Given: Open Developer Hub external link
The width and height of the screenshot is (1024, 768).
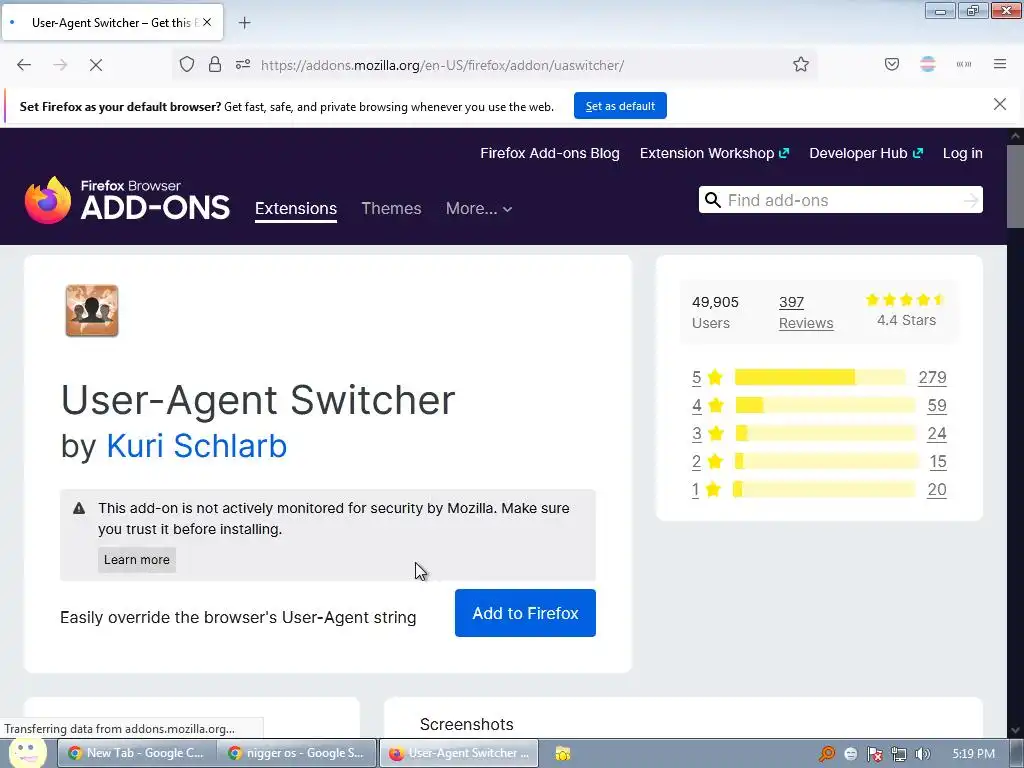Looking at the screenshot, I should click(866, 153).
